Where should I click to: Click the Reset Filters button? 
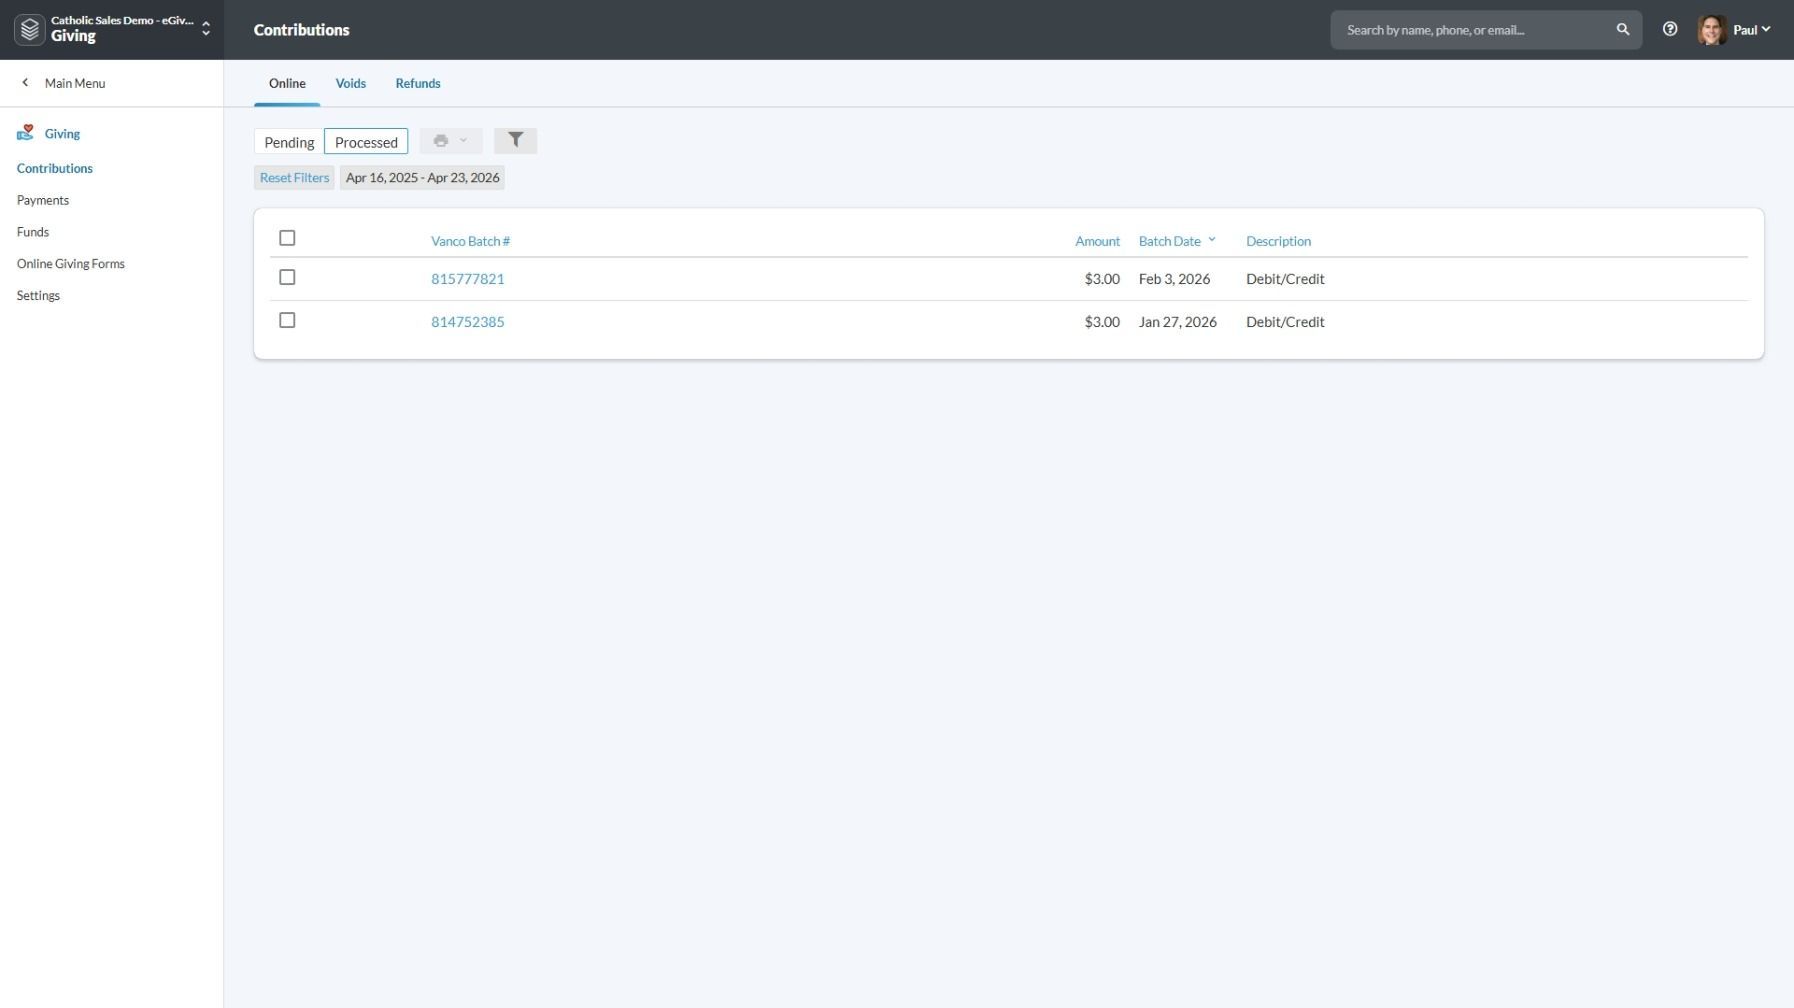click(x=294, y=178)
